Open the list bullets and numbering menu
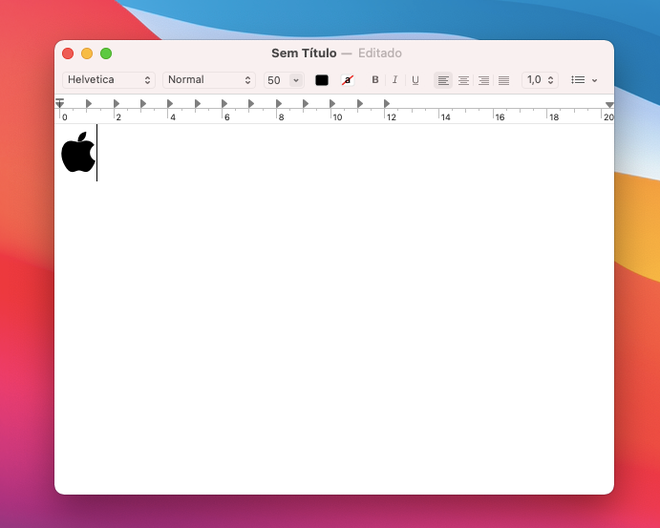Image resolution: width=660 pixels, height=528 pixels. [x=584, y=80]
